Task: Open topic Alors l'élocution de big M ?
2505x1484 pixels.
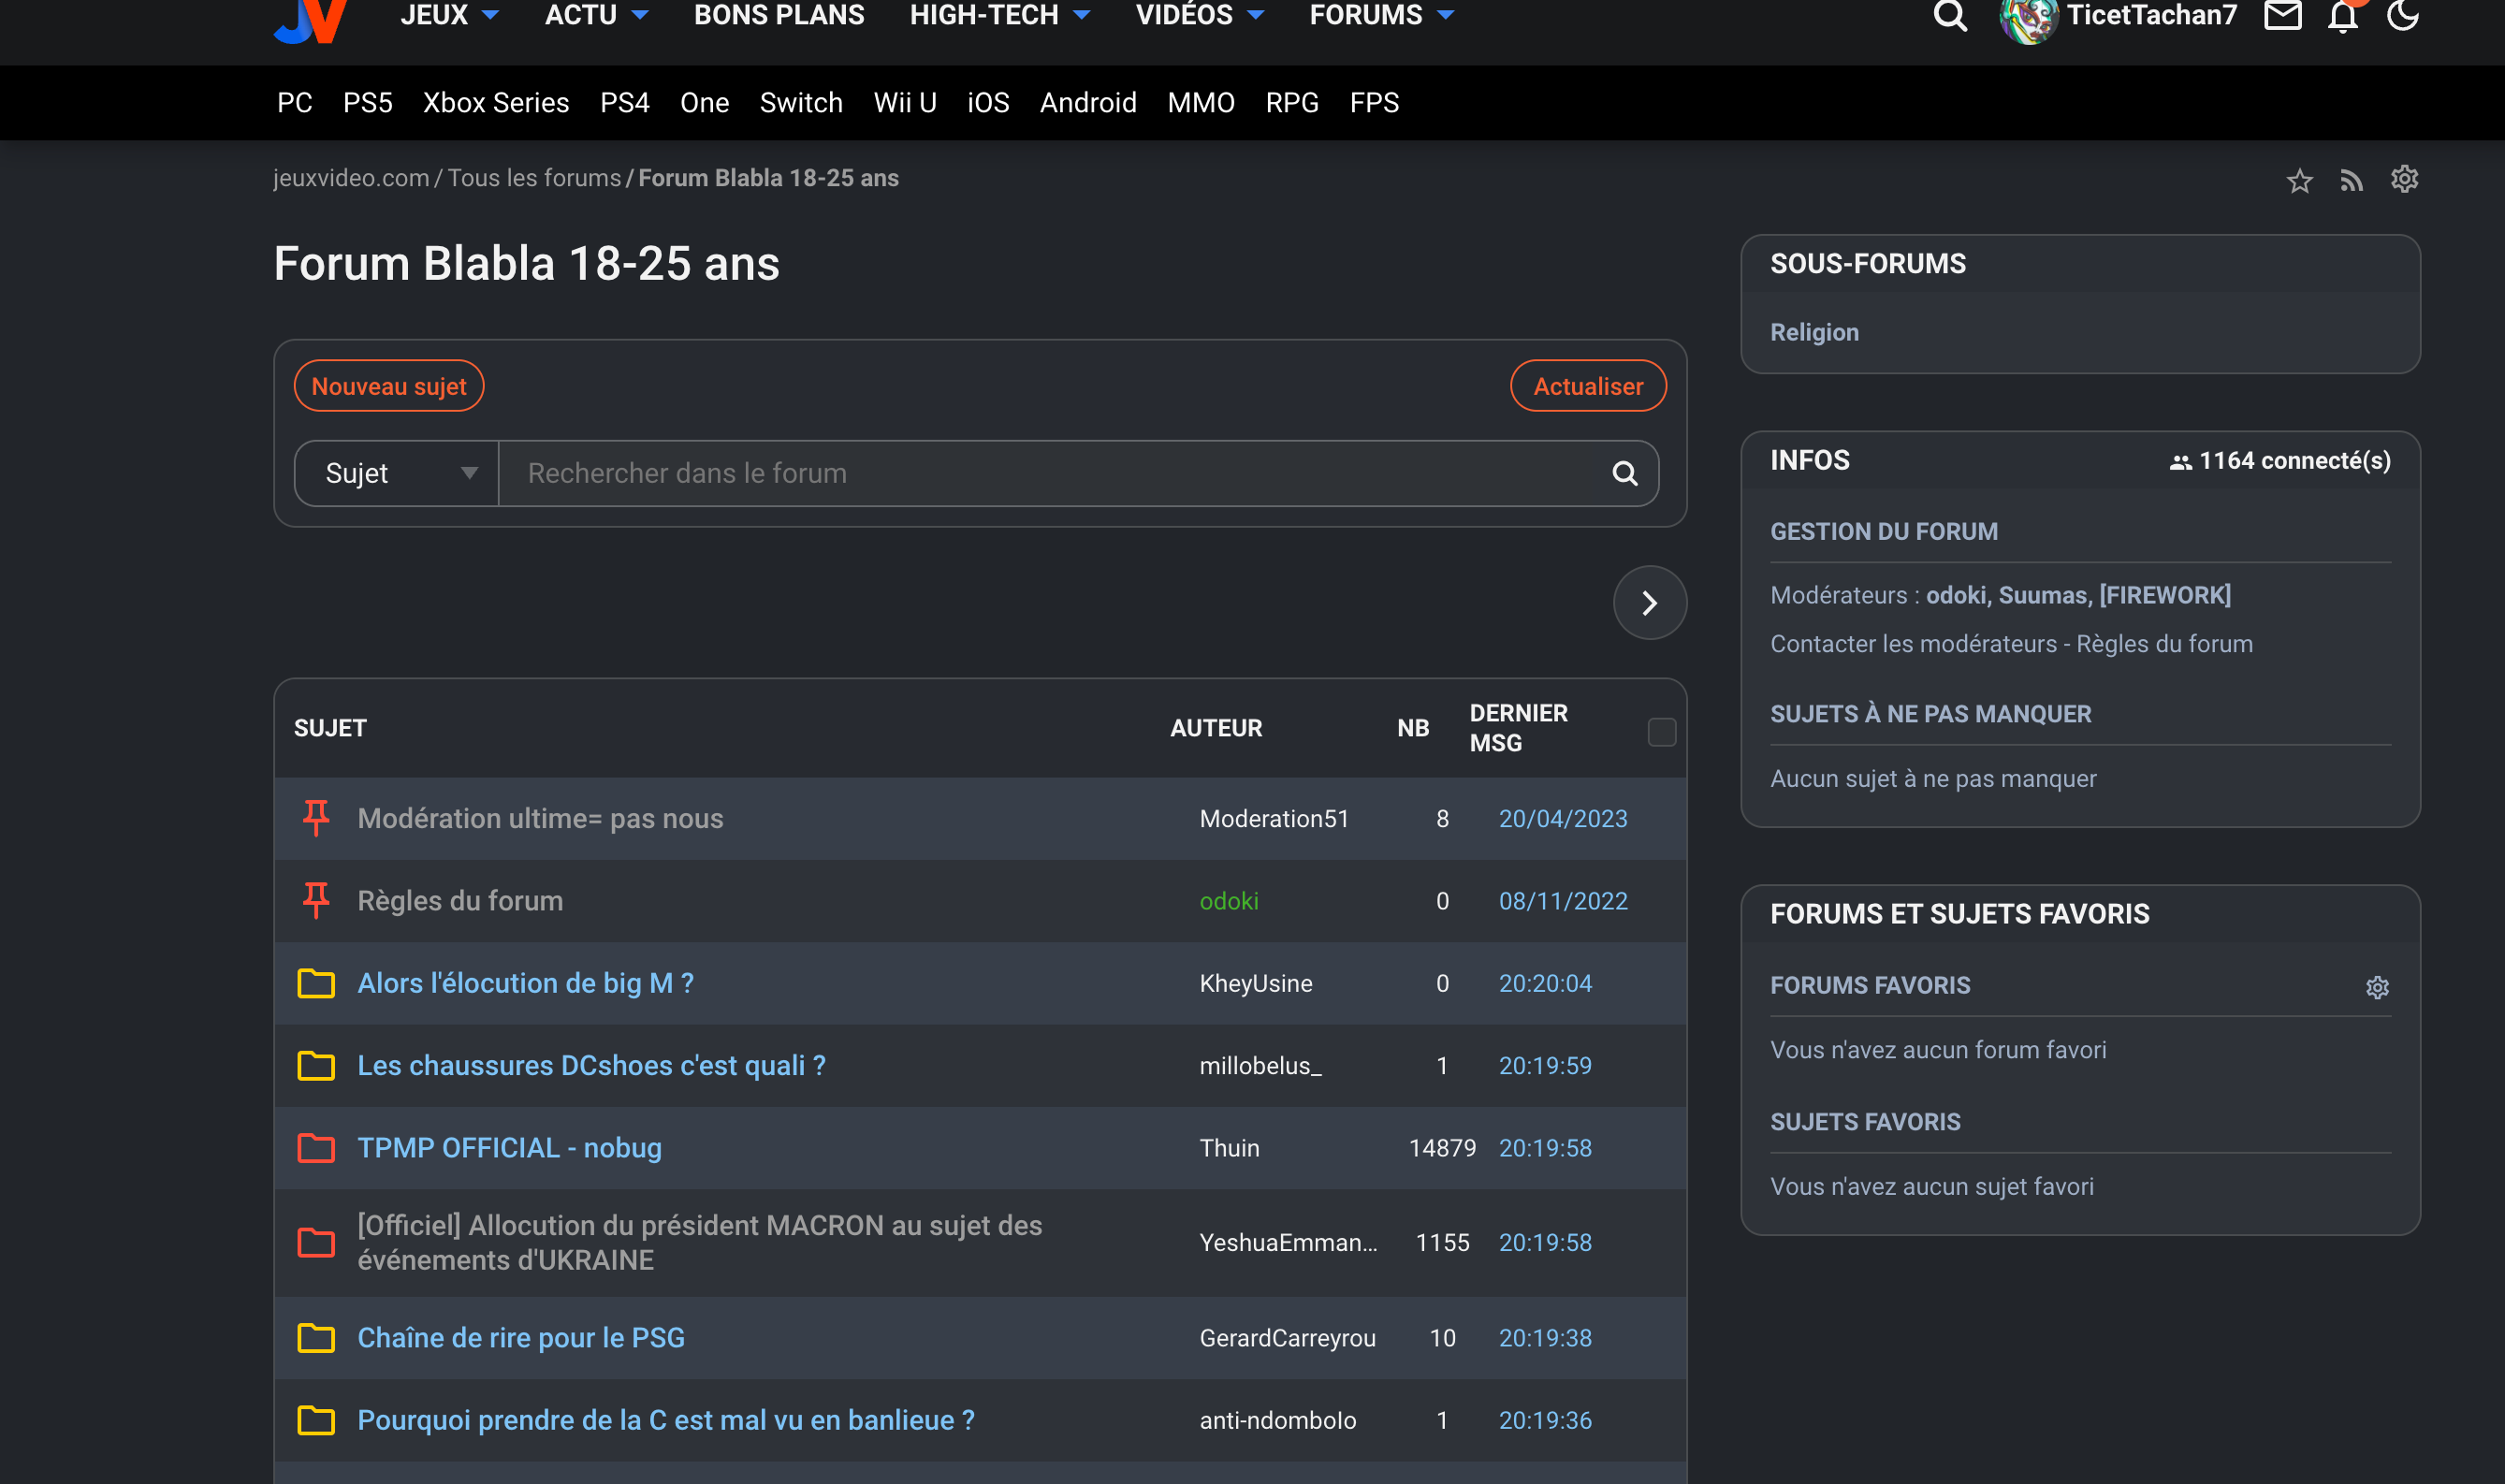Action: 525,983
